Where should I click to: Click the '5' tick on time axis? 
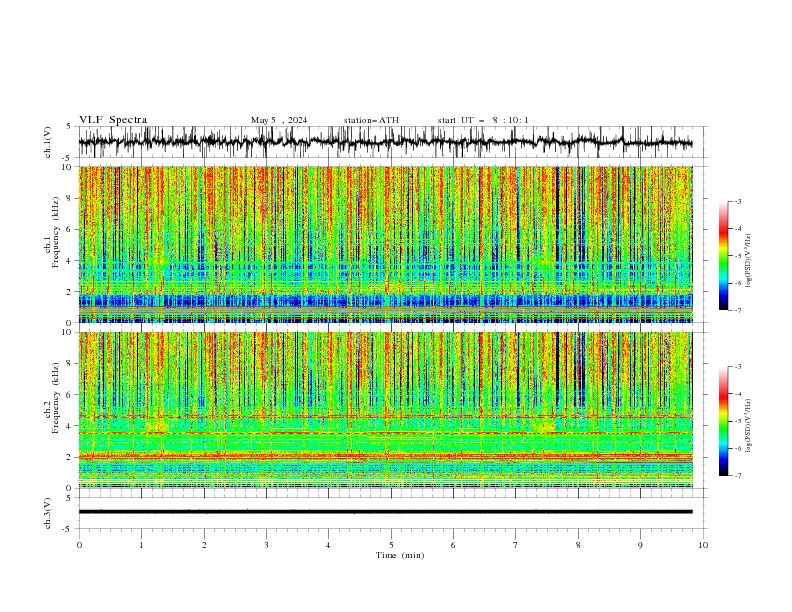click(x=391, y=545)
